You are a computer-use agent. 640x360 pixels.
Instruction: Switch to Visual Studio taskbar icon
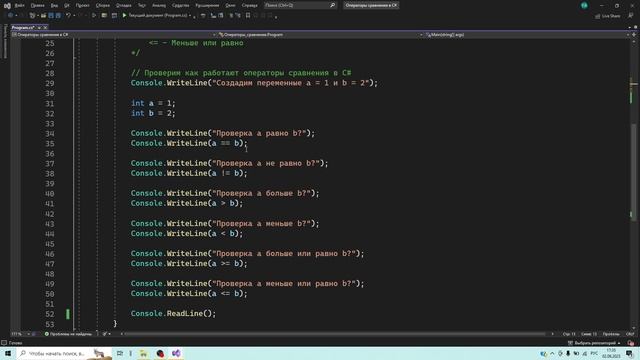point(176,353)
